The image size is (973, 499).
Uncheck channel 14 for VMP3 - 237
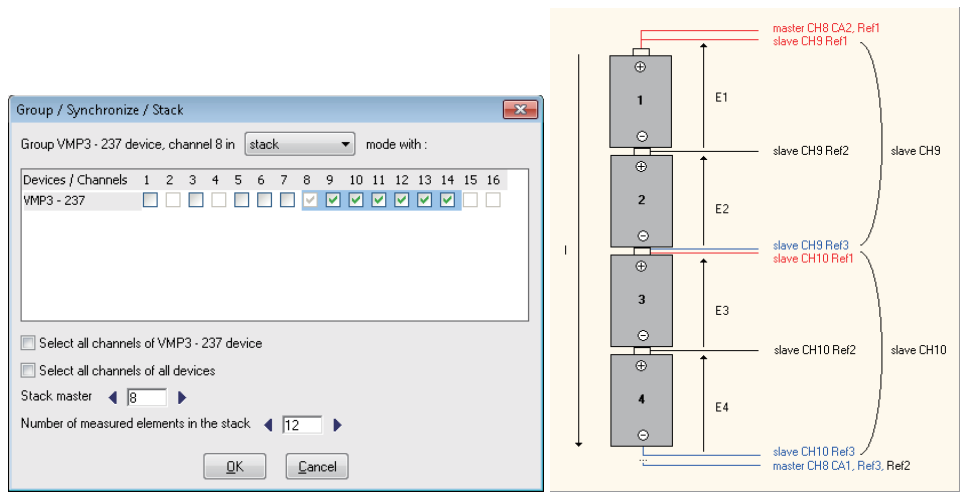point(447,200)
